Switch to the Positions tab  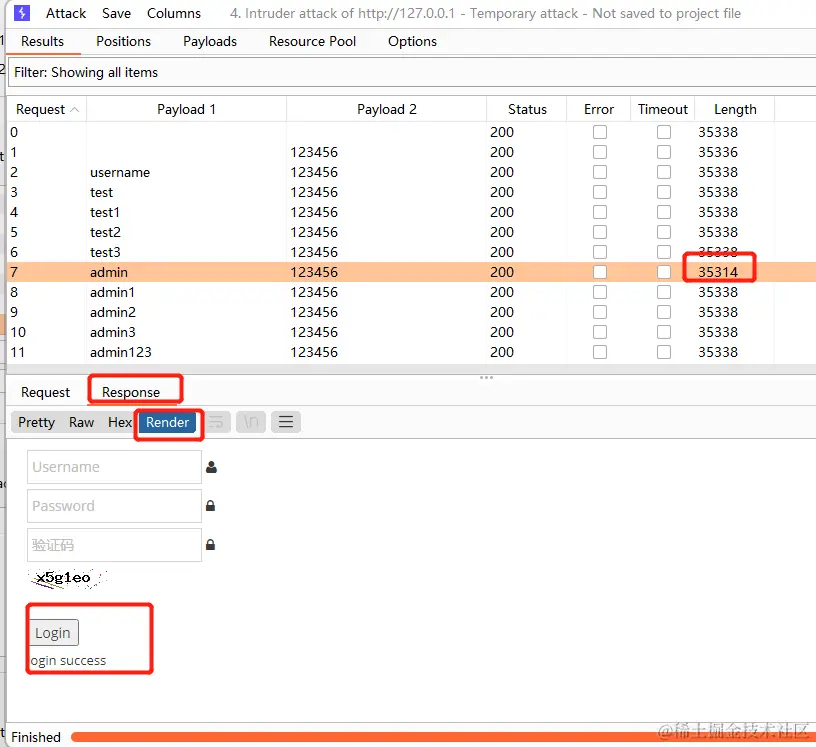123,41
